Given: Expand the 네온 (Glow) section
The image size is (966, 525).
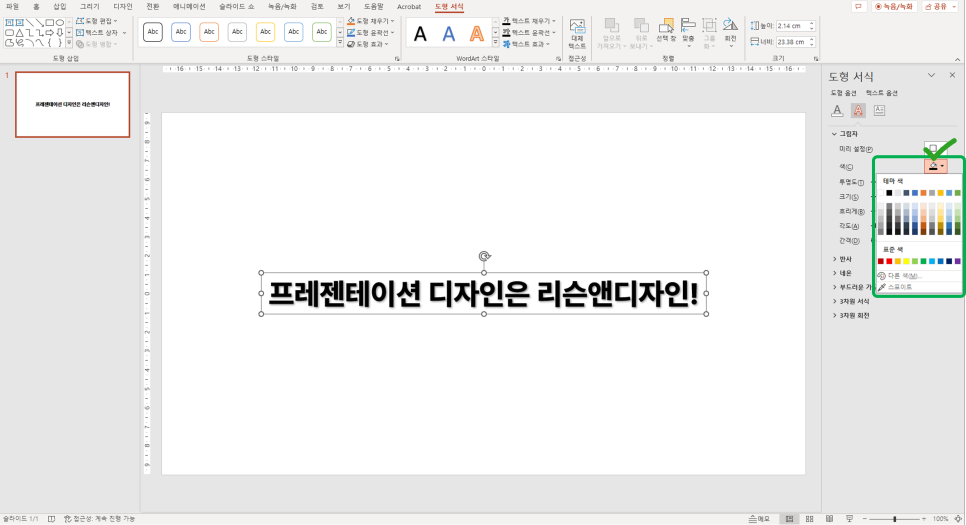Looking at the screenshot, I should click(x=842, y=273).
